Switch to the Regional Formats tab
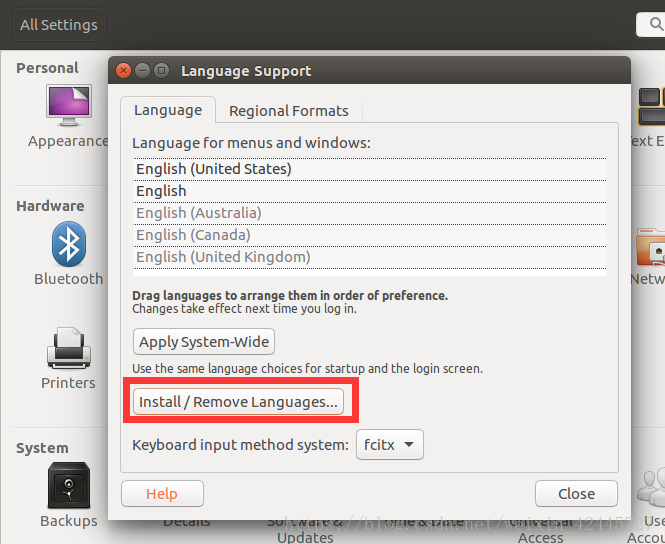This screenshot has width=665, height=544. tap(289, 111)
